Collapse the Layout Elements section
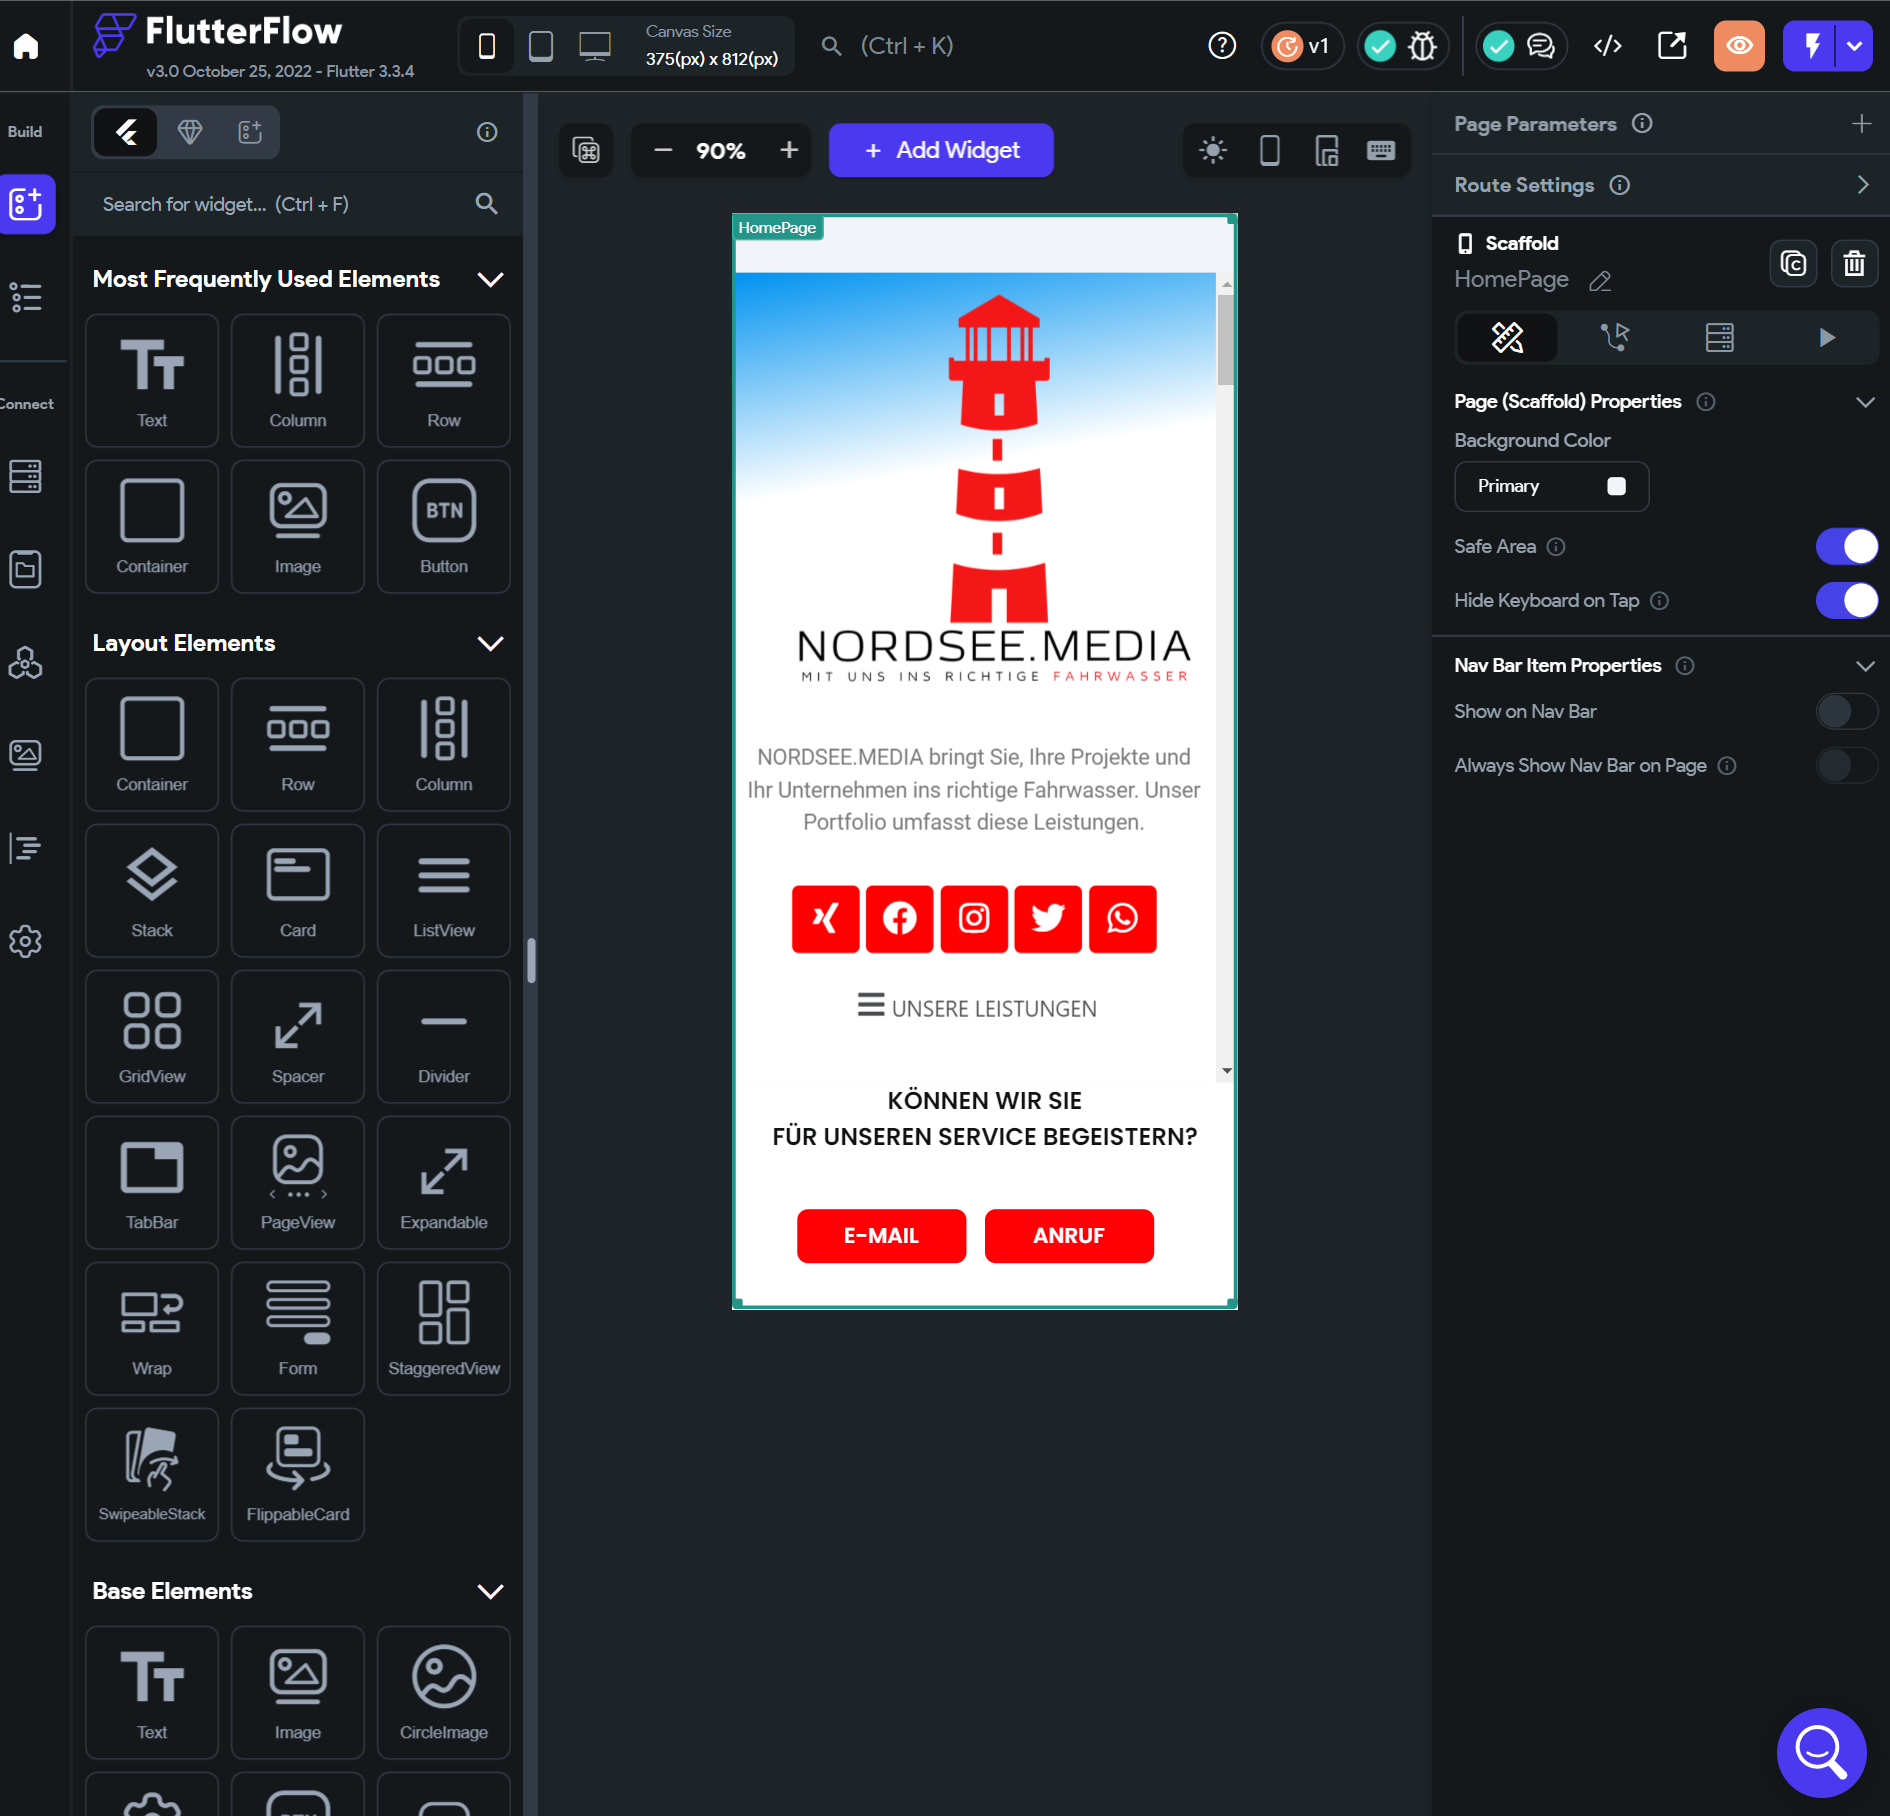Viewport: 1890px width, 1816px height. tap(490, 643)
